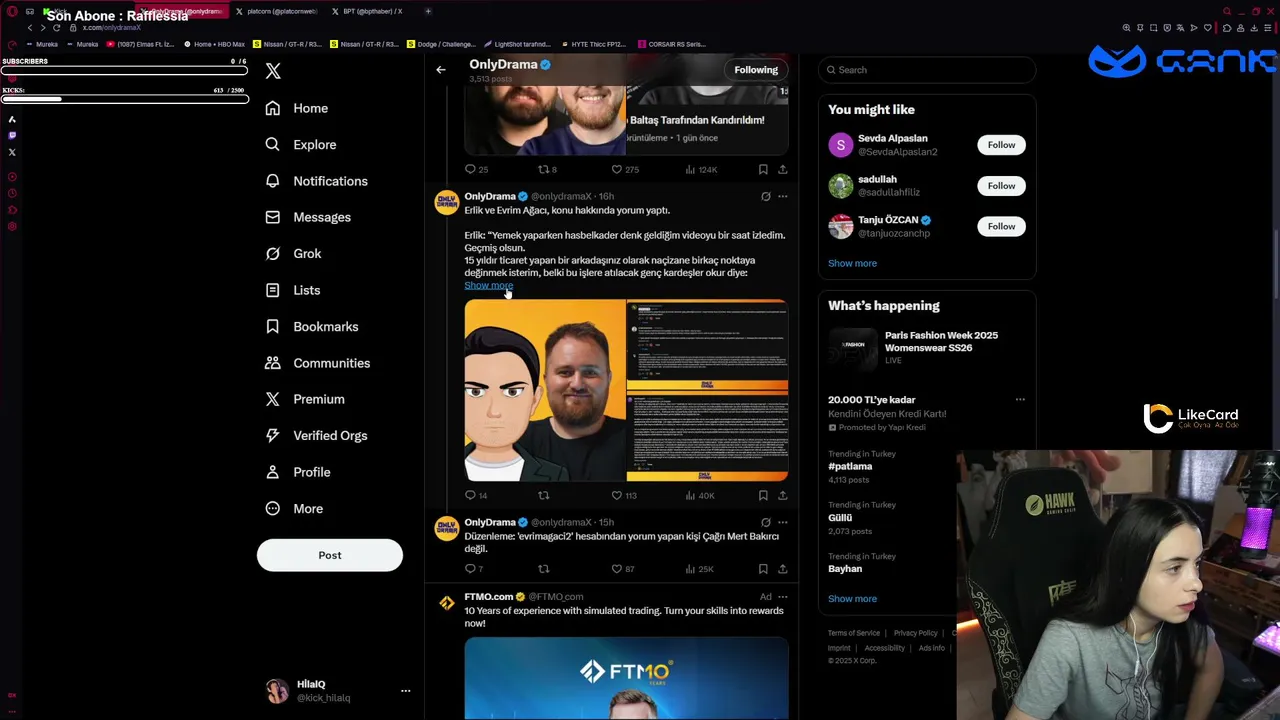Open Bookmarks in the sidebar
Viewport: 1280px width, 720px height.
click(311, 327)
